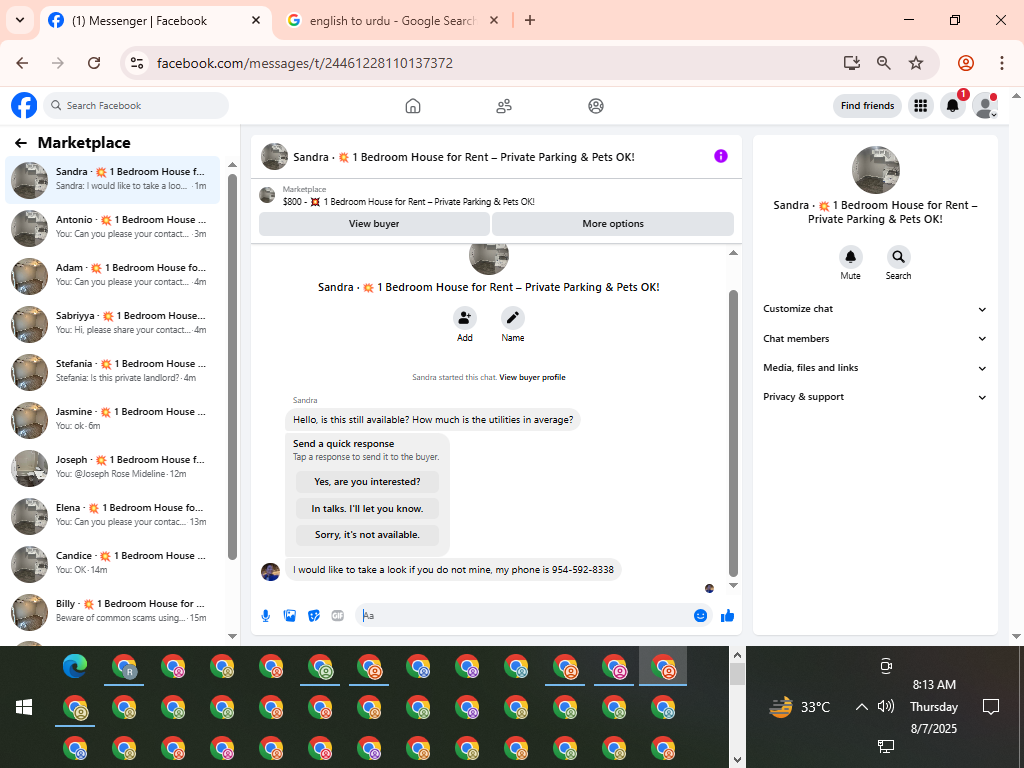Open the account profile avatar menu
The height and width of the screenshot is (768, 1024).
point(985,106)
